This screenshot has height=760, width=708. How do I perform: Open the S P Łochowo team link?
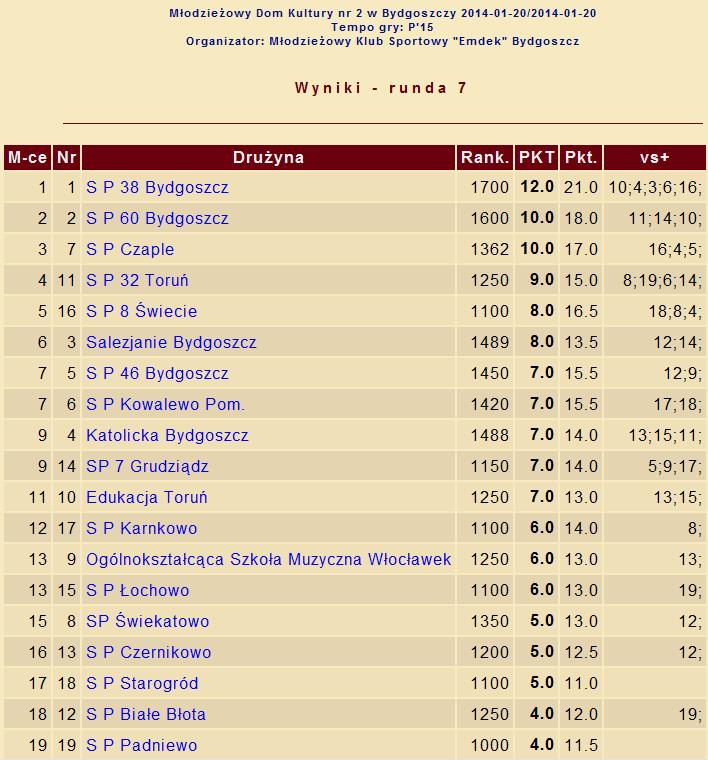(138, 590)
